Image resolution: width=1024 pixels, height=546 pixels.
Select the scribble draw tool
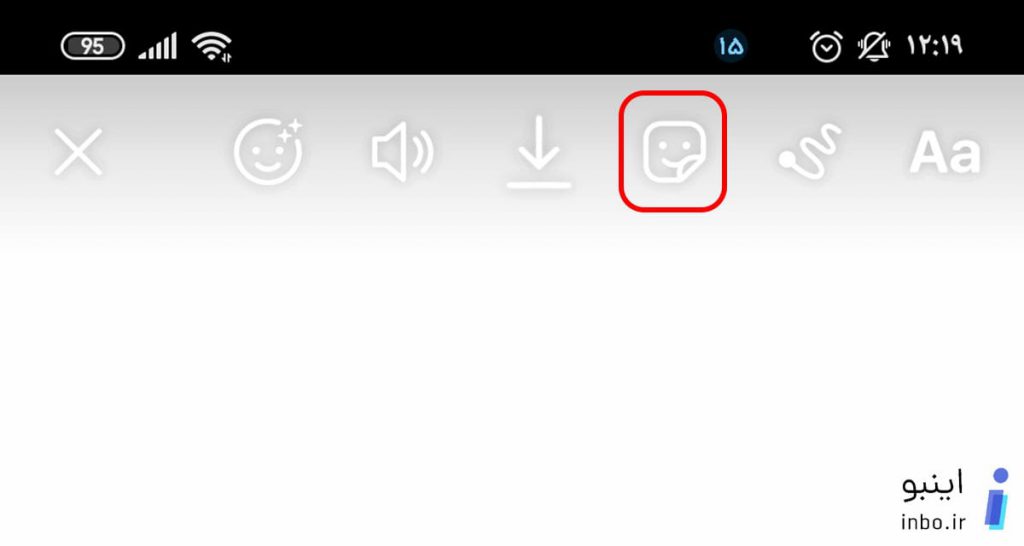point(810,152)
